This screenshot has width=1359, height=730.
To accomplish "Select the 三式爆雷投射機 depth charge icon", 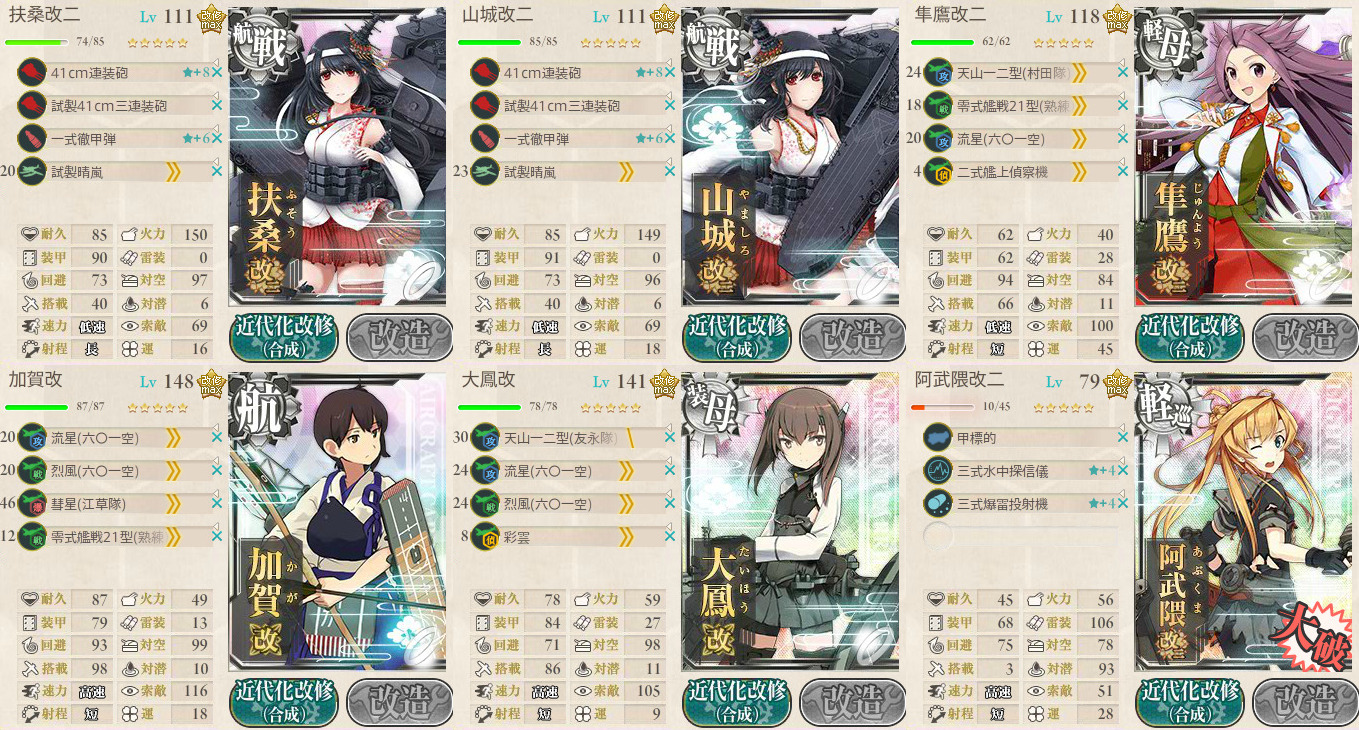I will (x=940, y=503).
